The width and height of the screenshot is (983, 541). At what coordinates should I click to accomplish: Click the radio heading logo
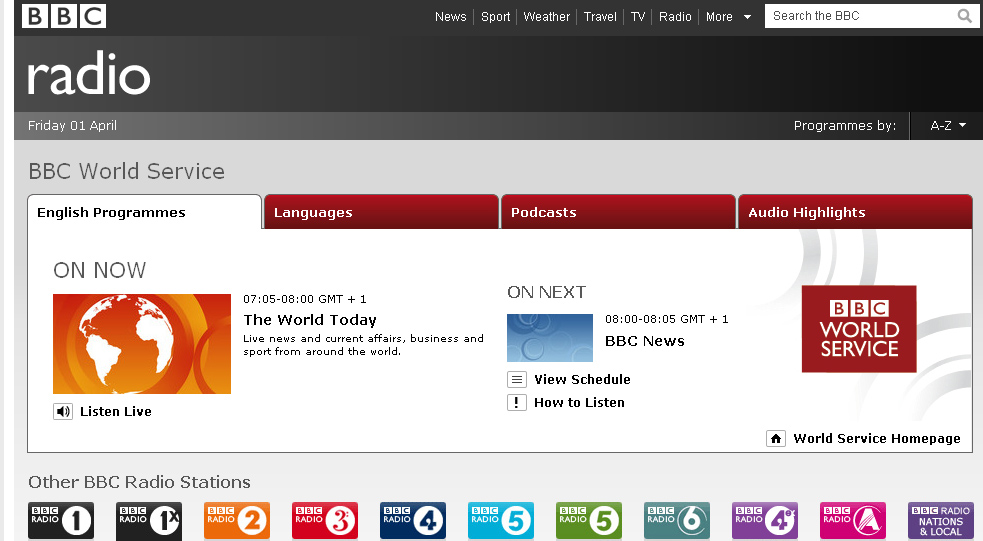coord(89,74)
